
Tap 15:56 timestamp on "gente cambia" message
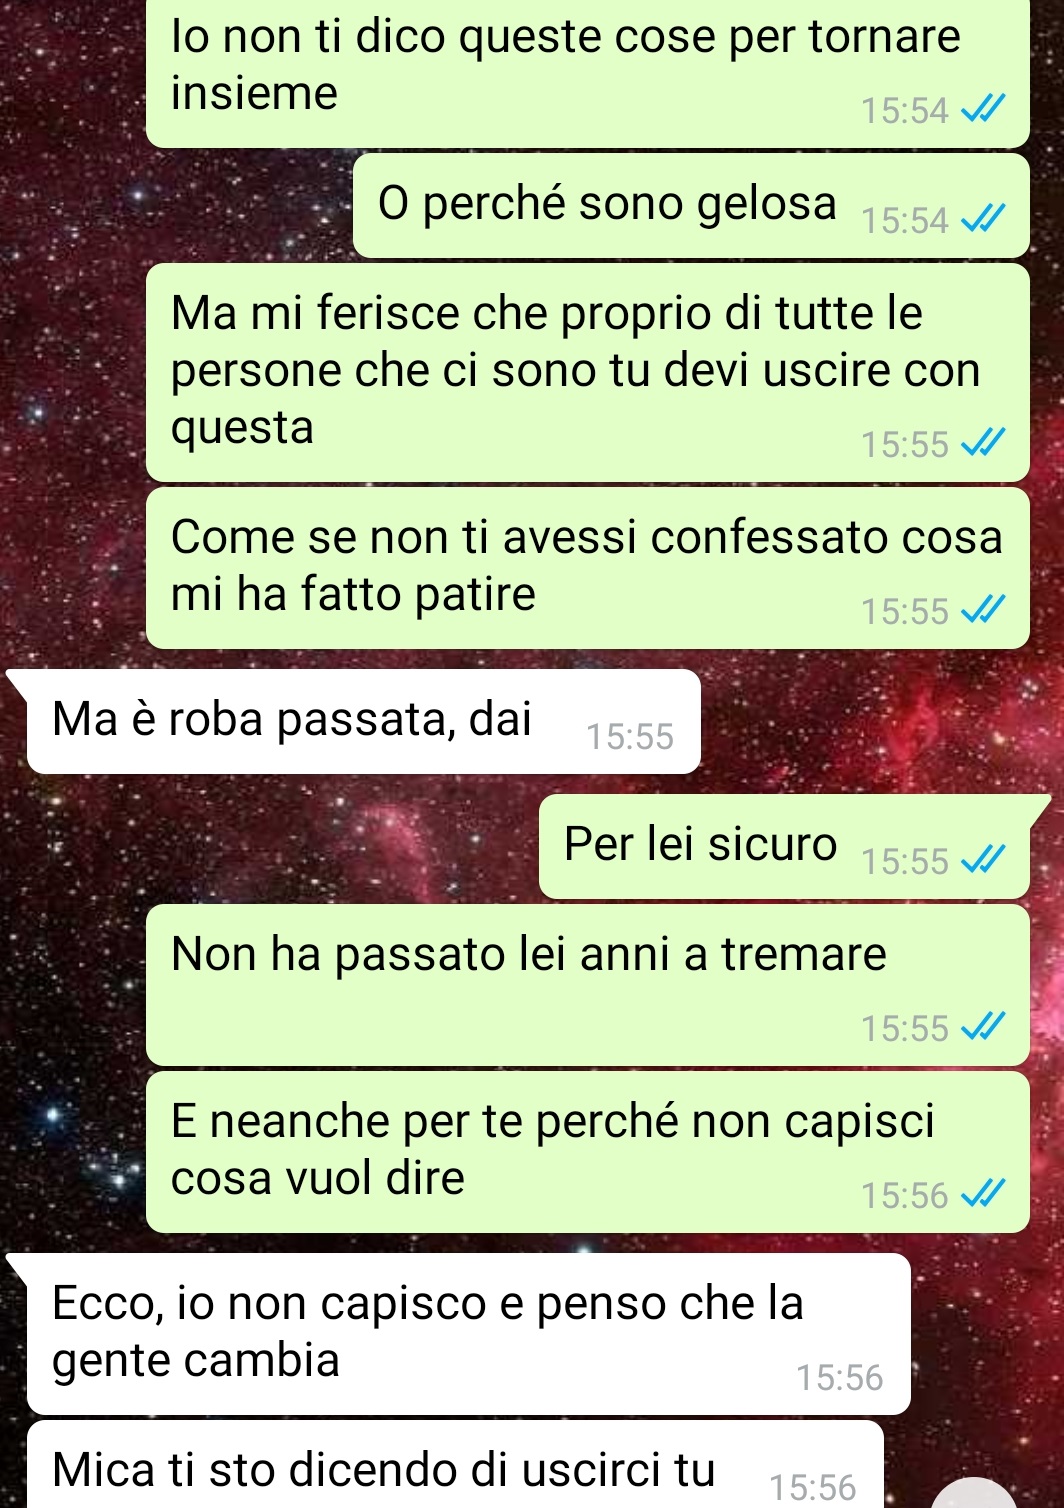[x=840, y=1378]
